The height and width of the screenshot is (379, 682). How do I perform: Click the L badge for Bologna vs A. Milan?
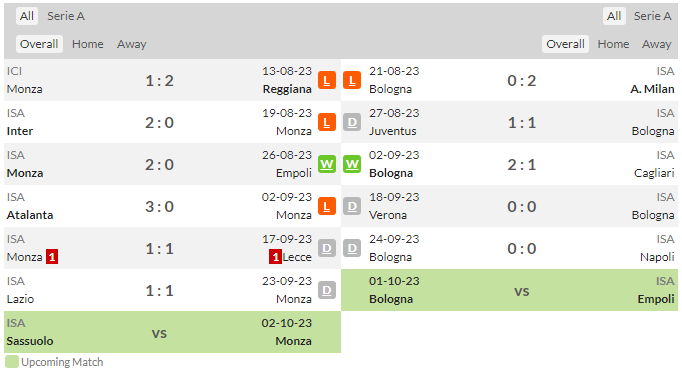352,80
